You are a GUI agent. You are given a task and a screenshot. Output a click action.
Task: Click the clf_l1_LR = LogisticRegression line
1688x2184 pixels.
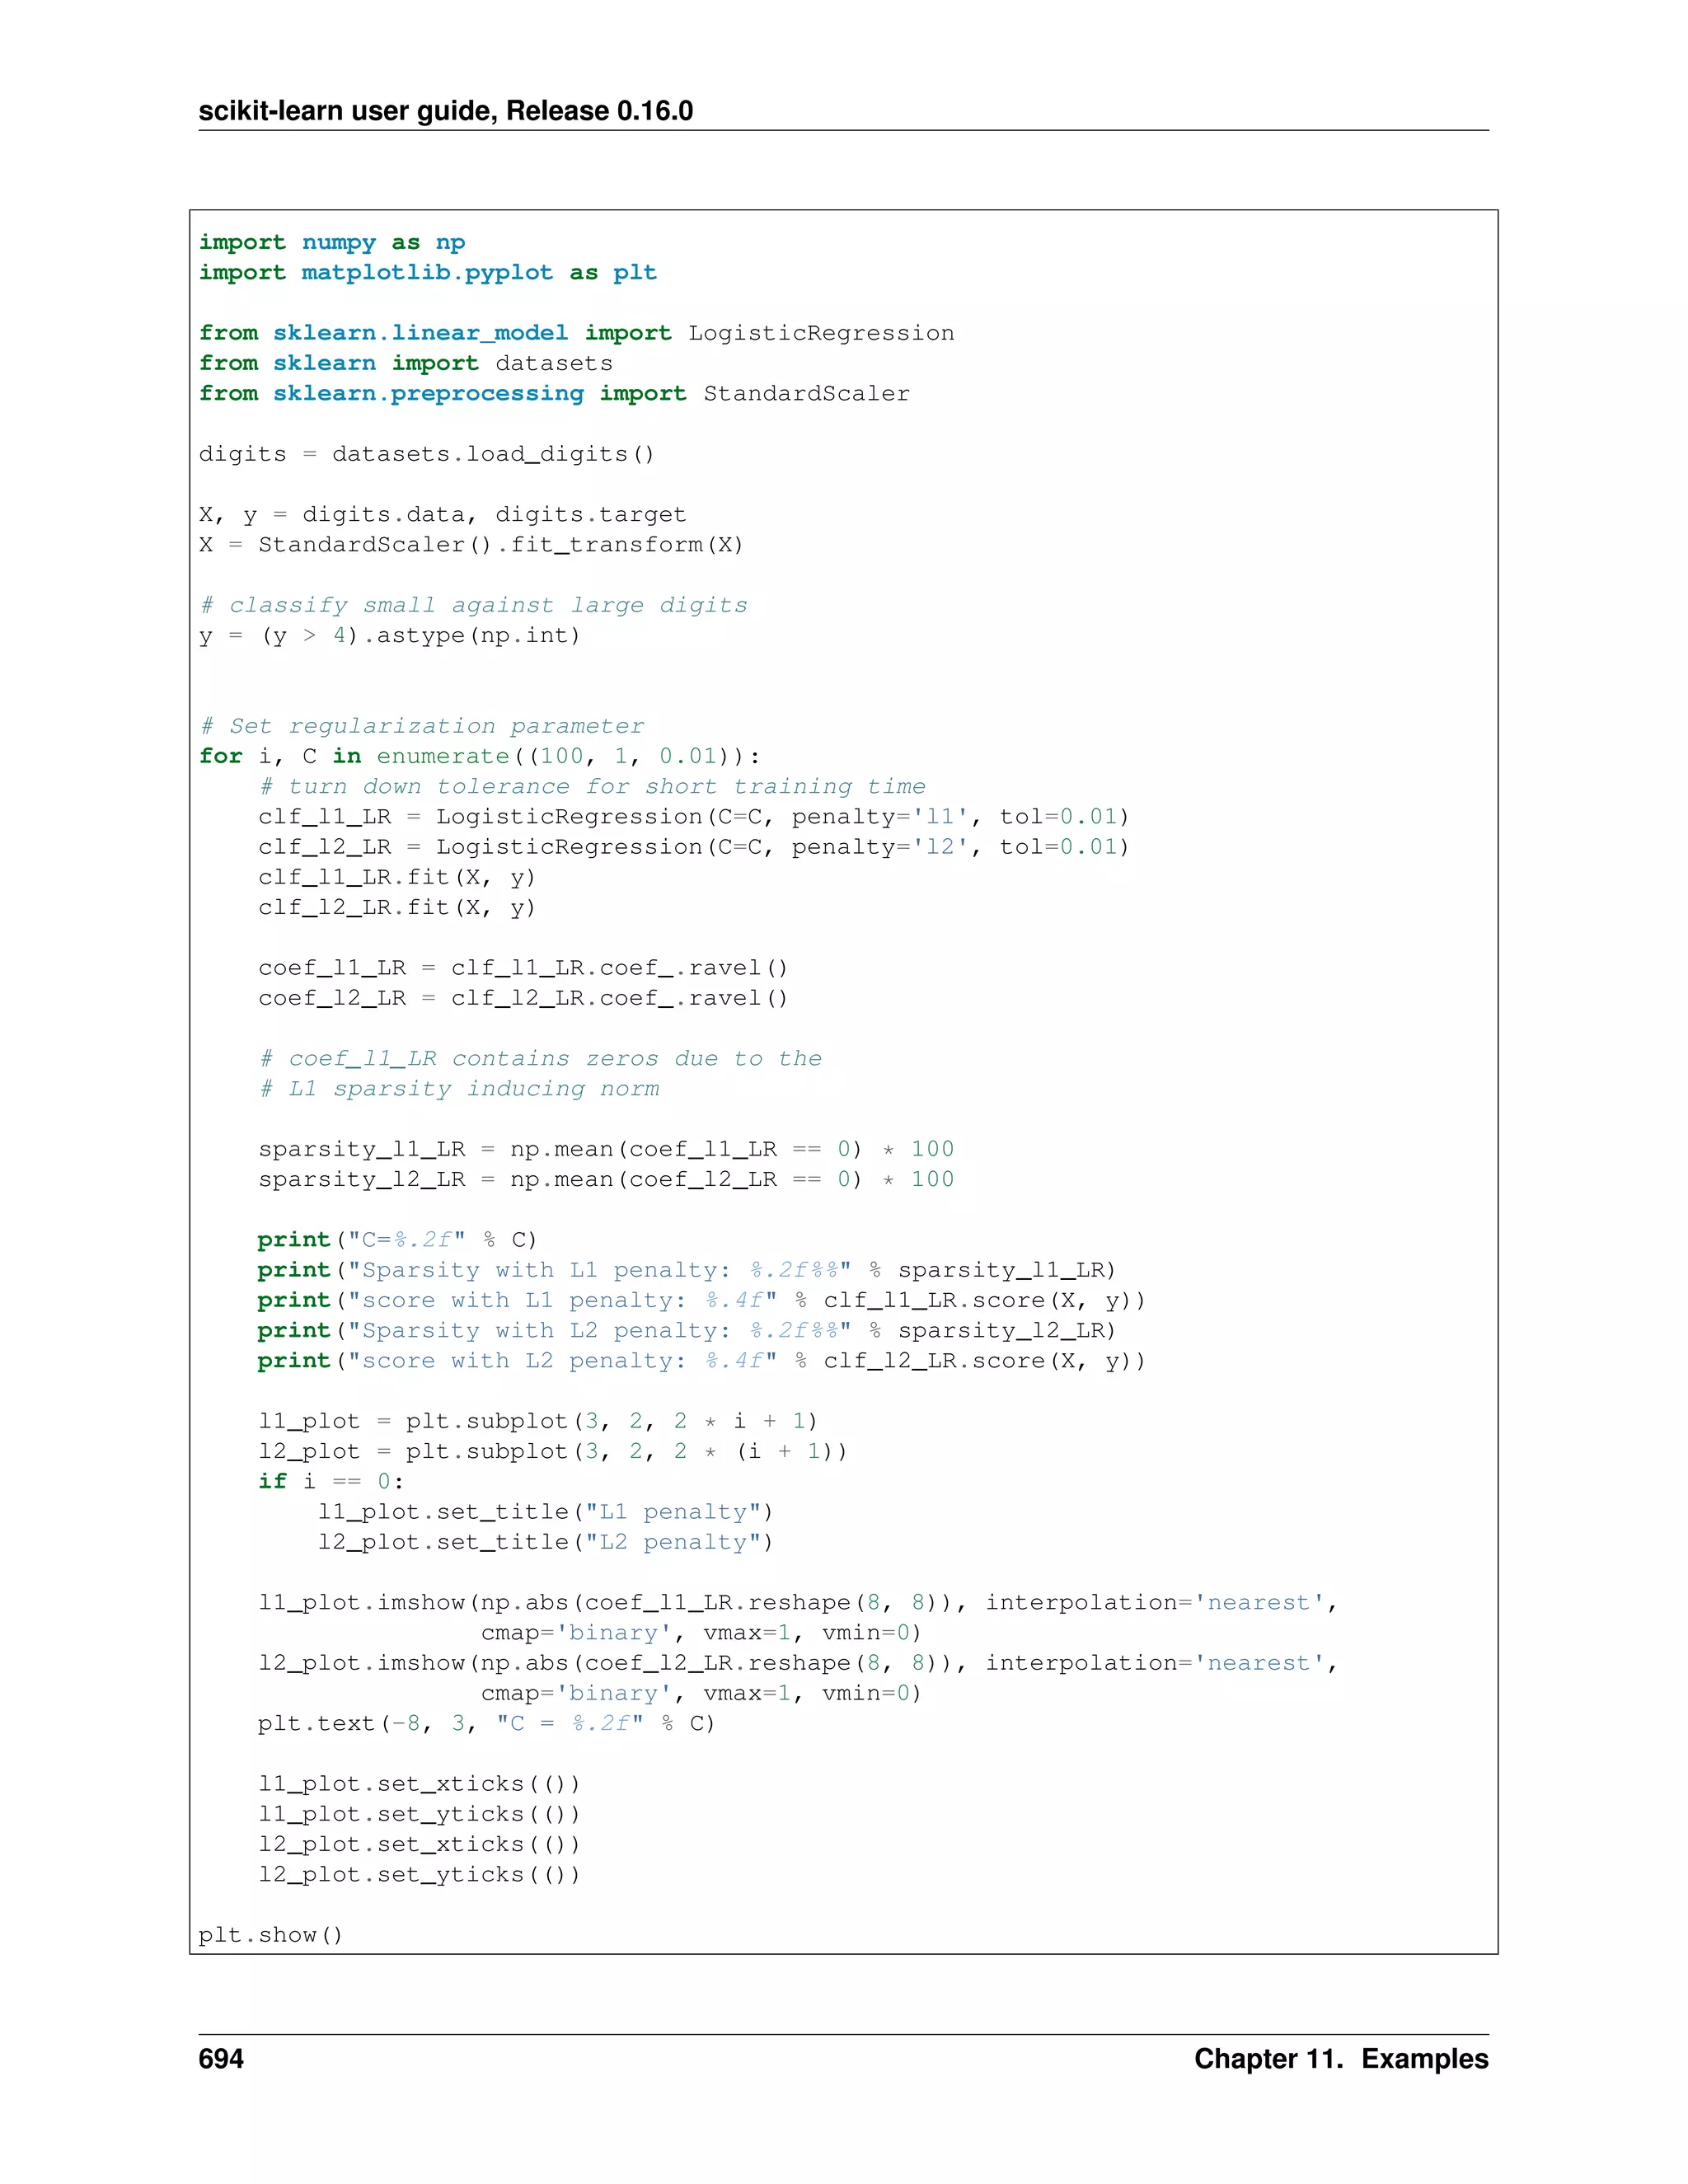pos(694,817)
